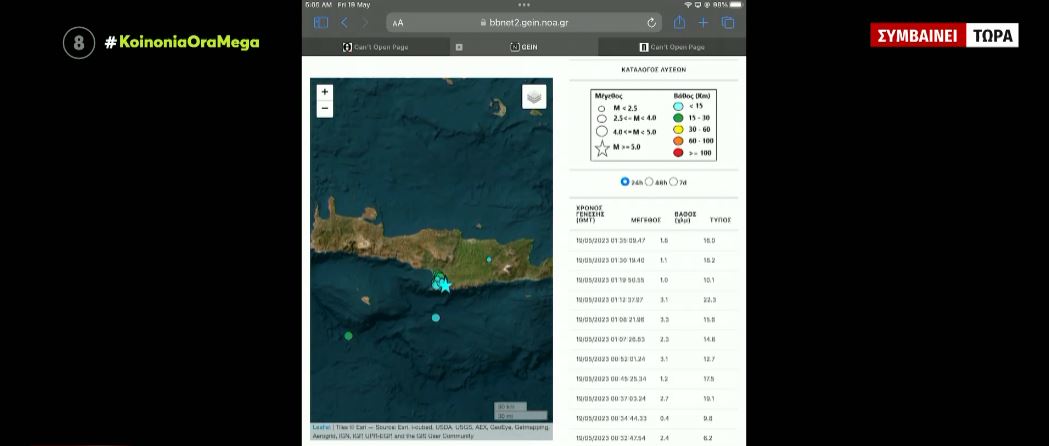Switch to the GEIN tab
Viewport: 1049px width, 446px height.
pyautogui.click(x=524, y=47)
